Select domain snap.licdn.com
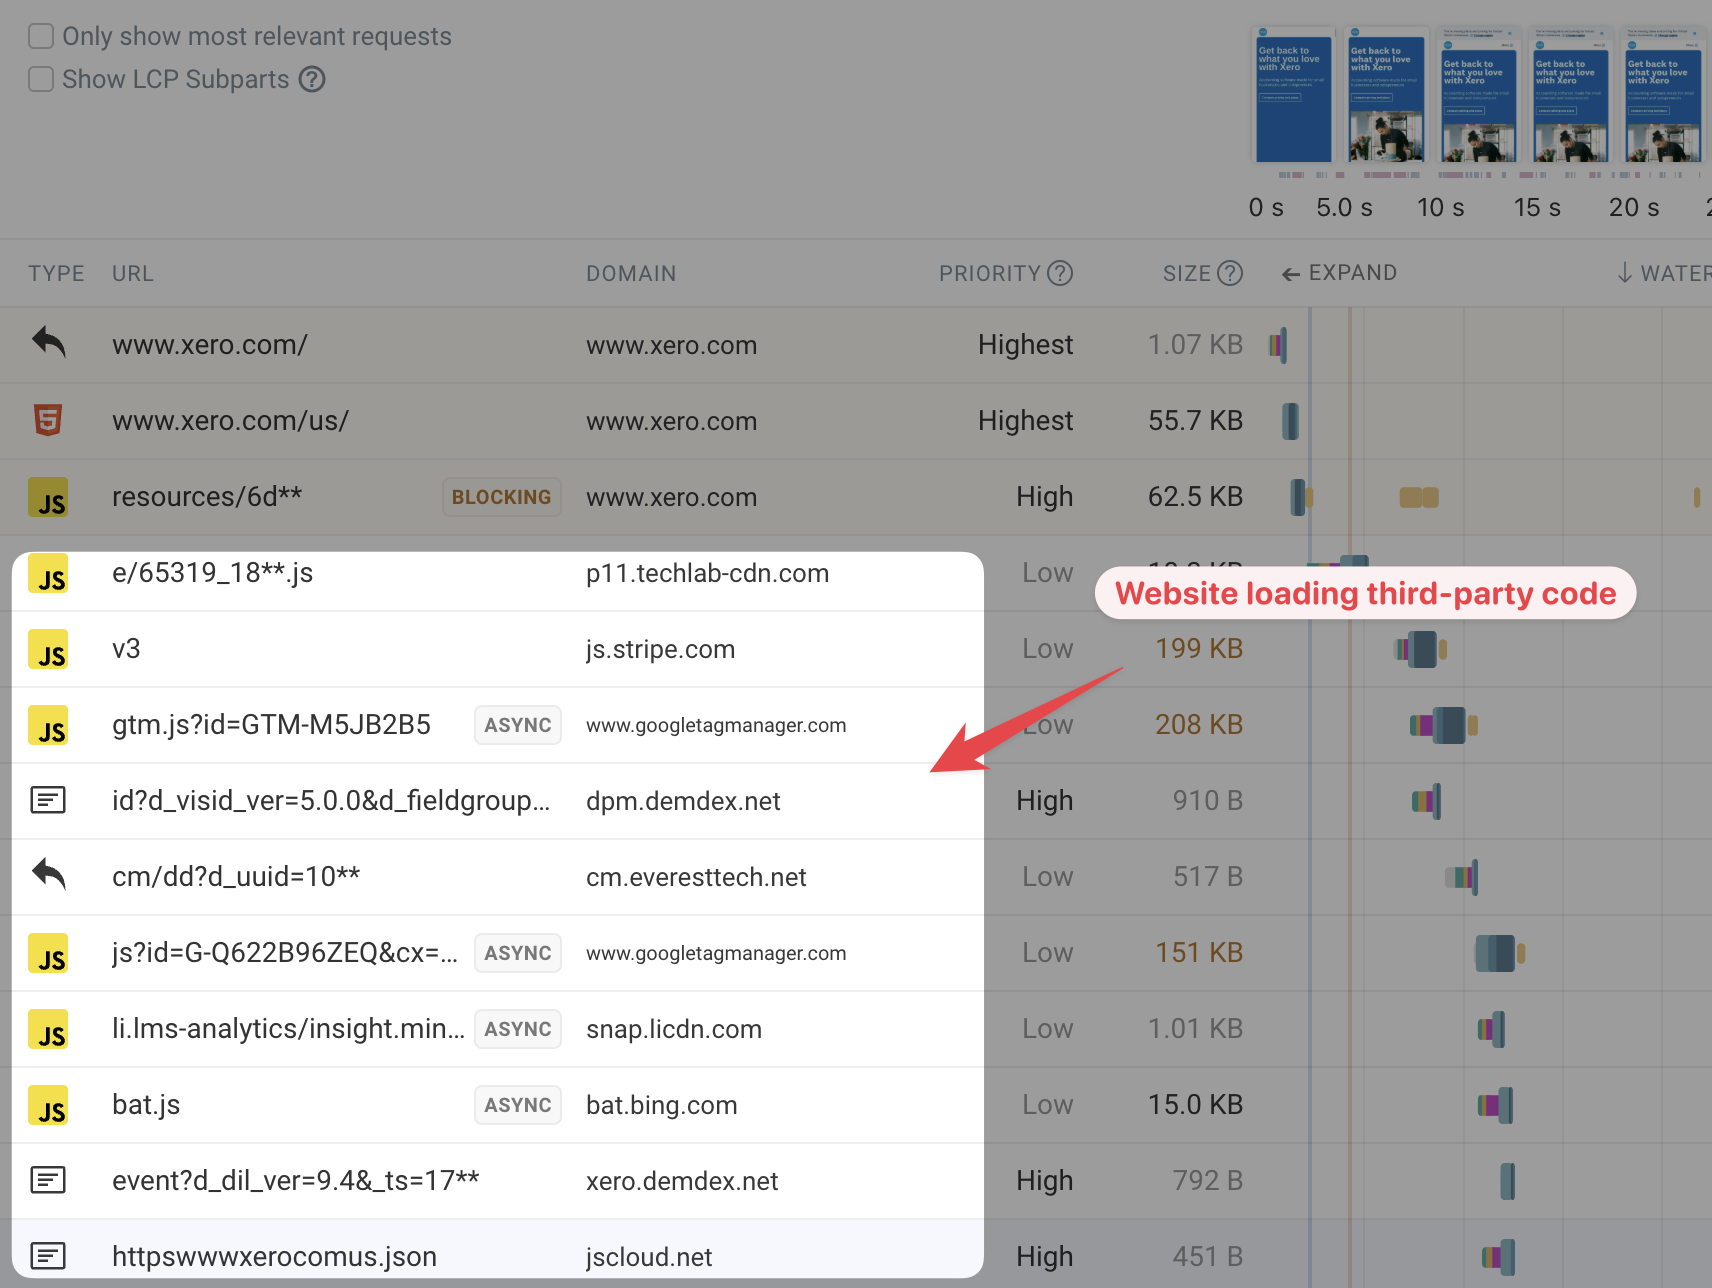Viewport: 1712px width, 1288px height. pos(674,1029)
